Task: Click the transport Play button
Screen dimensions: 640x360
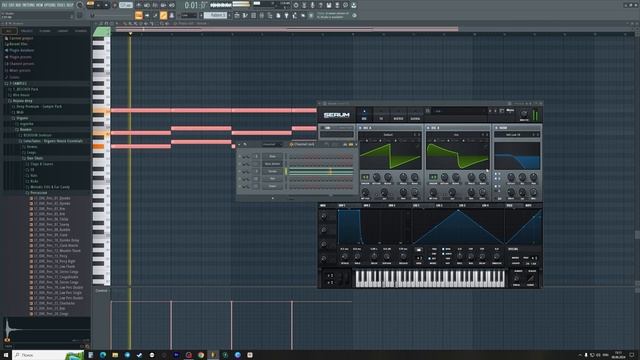Action: pos(98,5)
